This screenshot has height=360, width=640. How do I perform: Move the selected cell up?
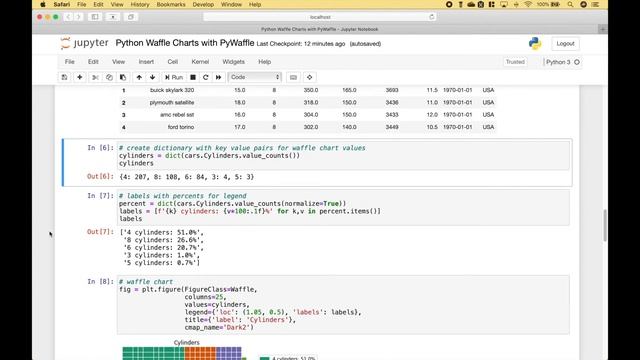139,77
